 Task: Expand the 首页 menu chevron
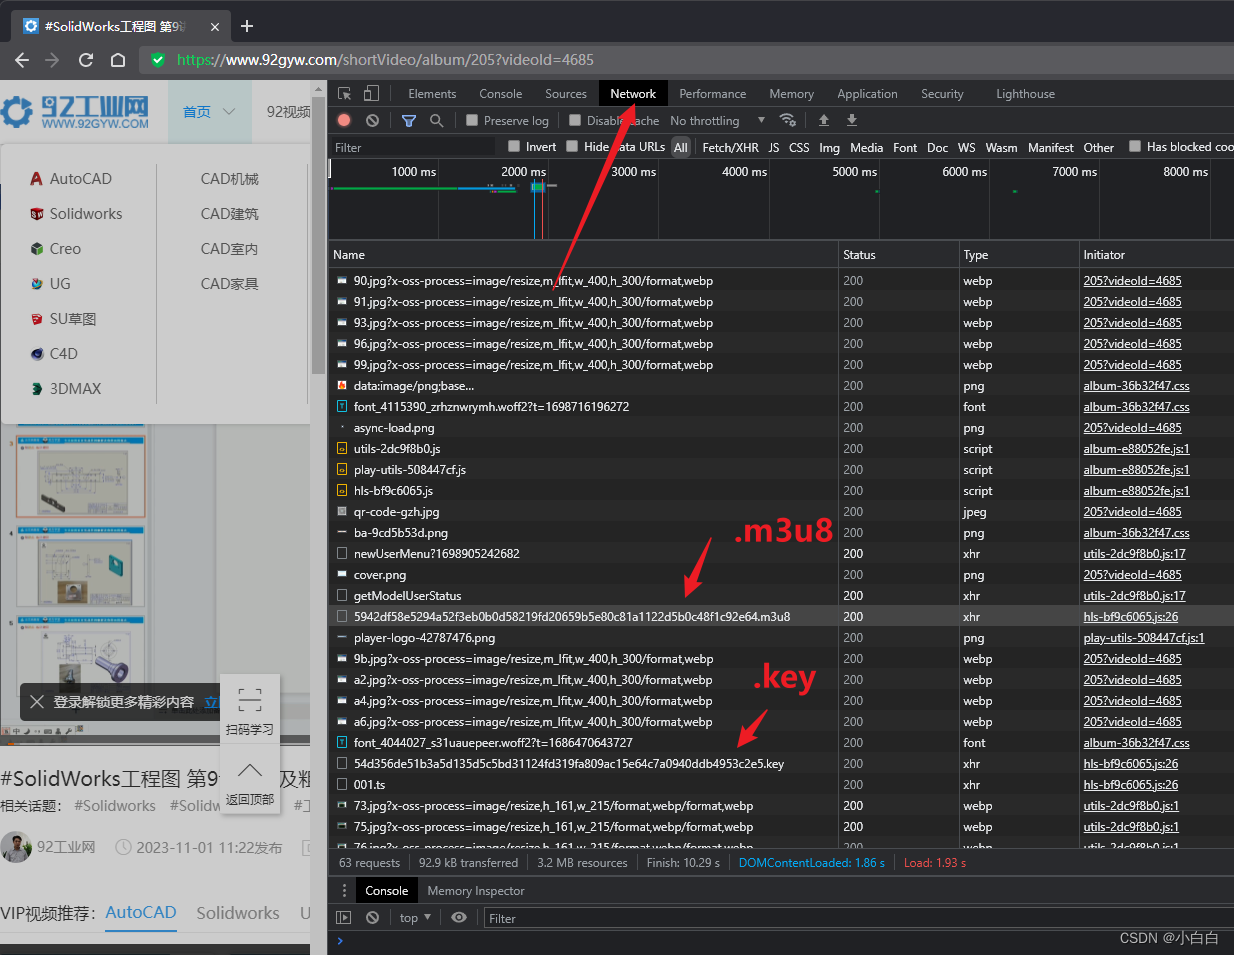coord(229,111)
